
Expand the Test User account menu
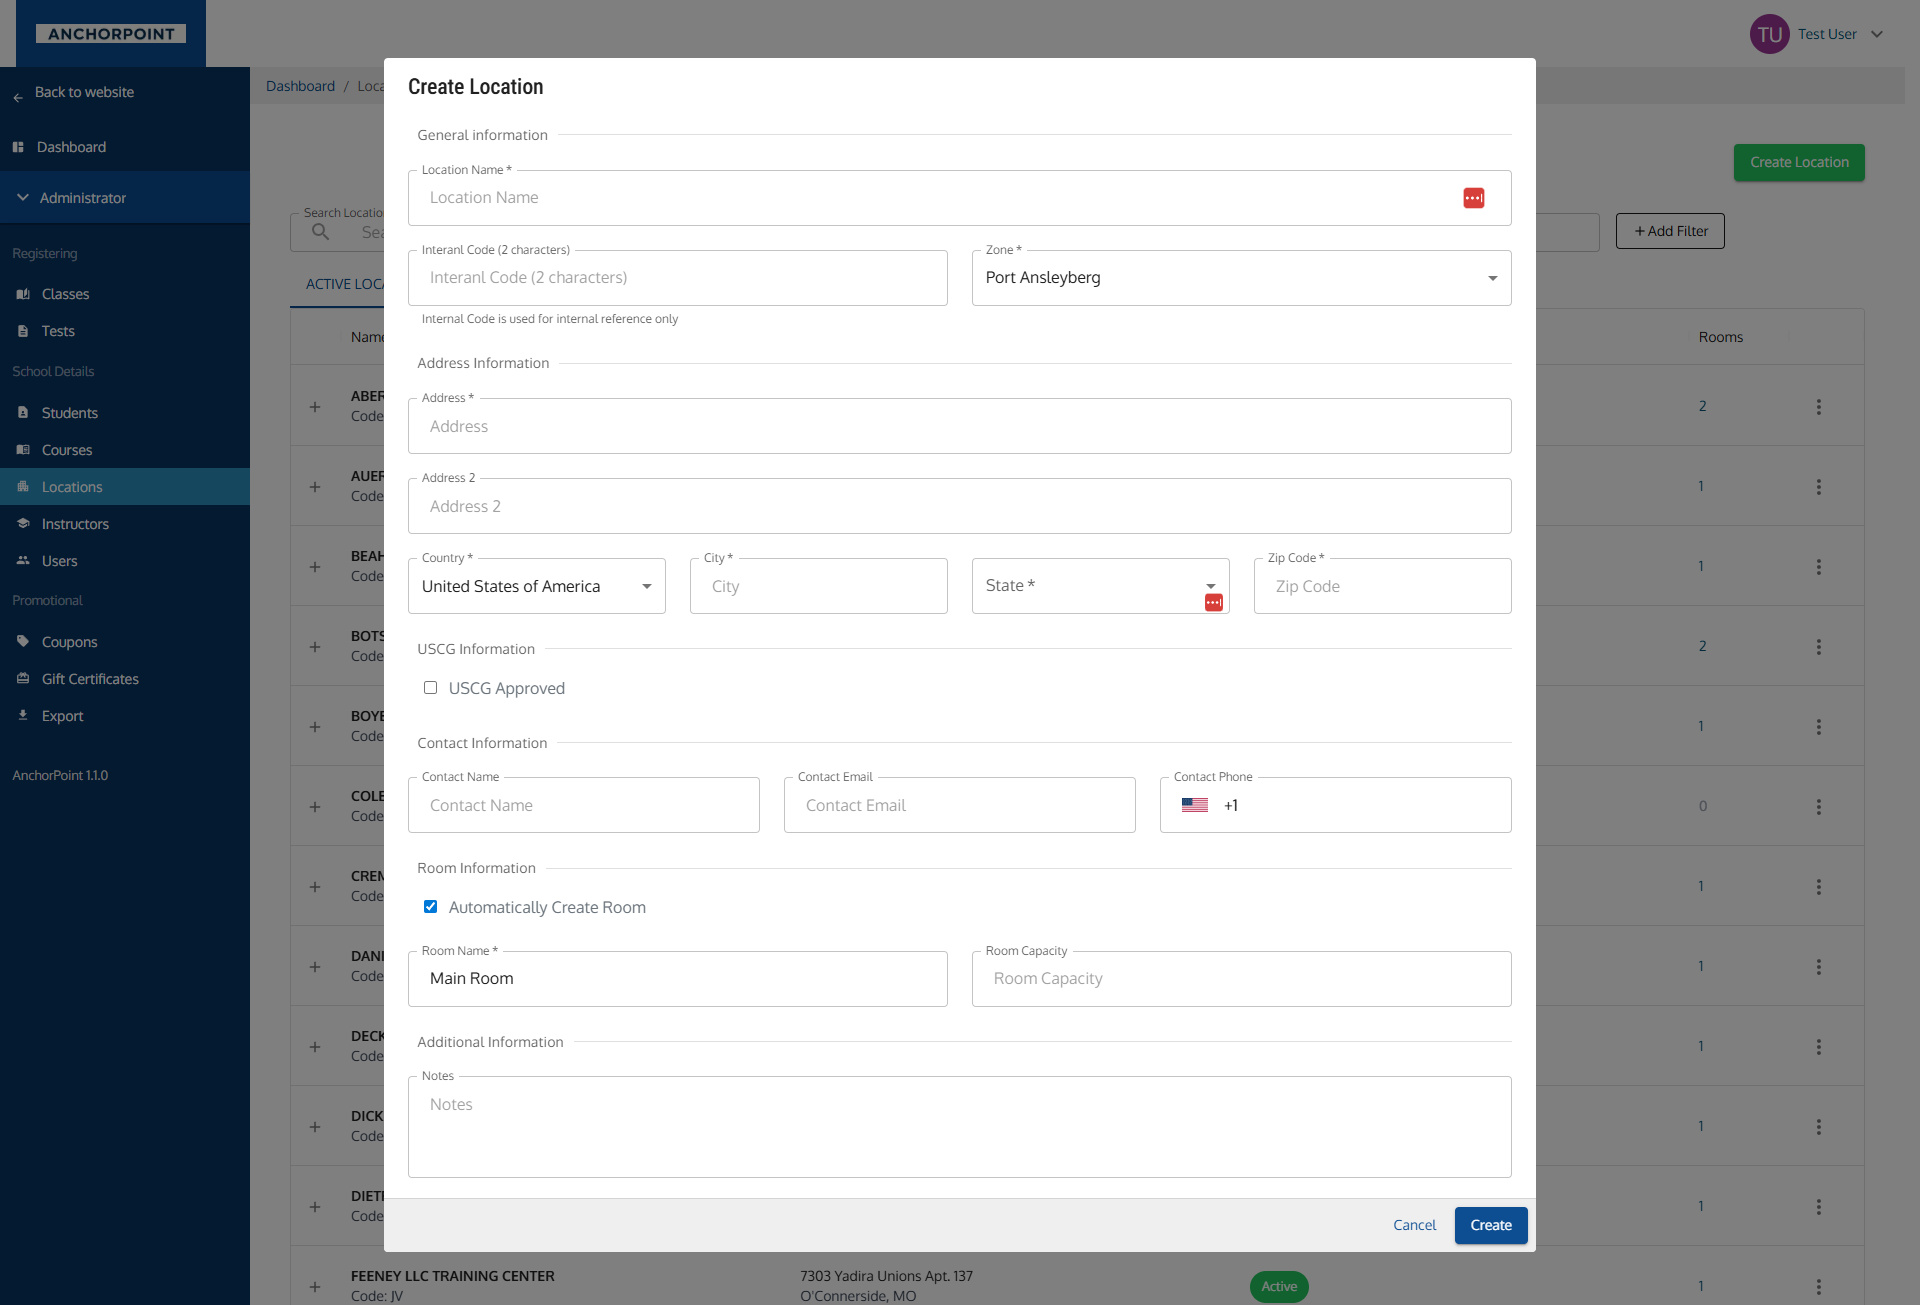coord(1878,33)
